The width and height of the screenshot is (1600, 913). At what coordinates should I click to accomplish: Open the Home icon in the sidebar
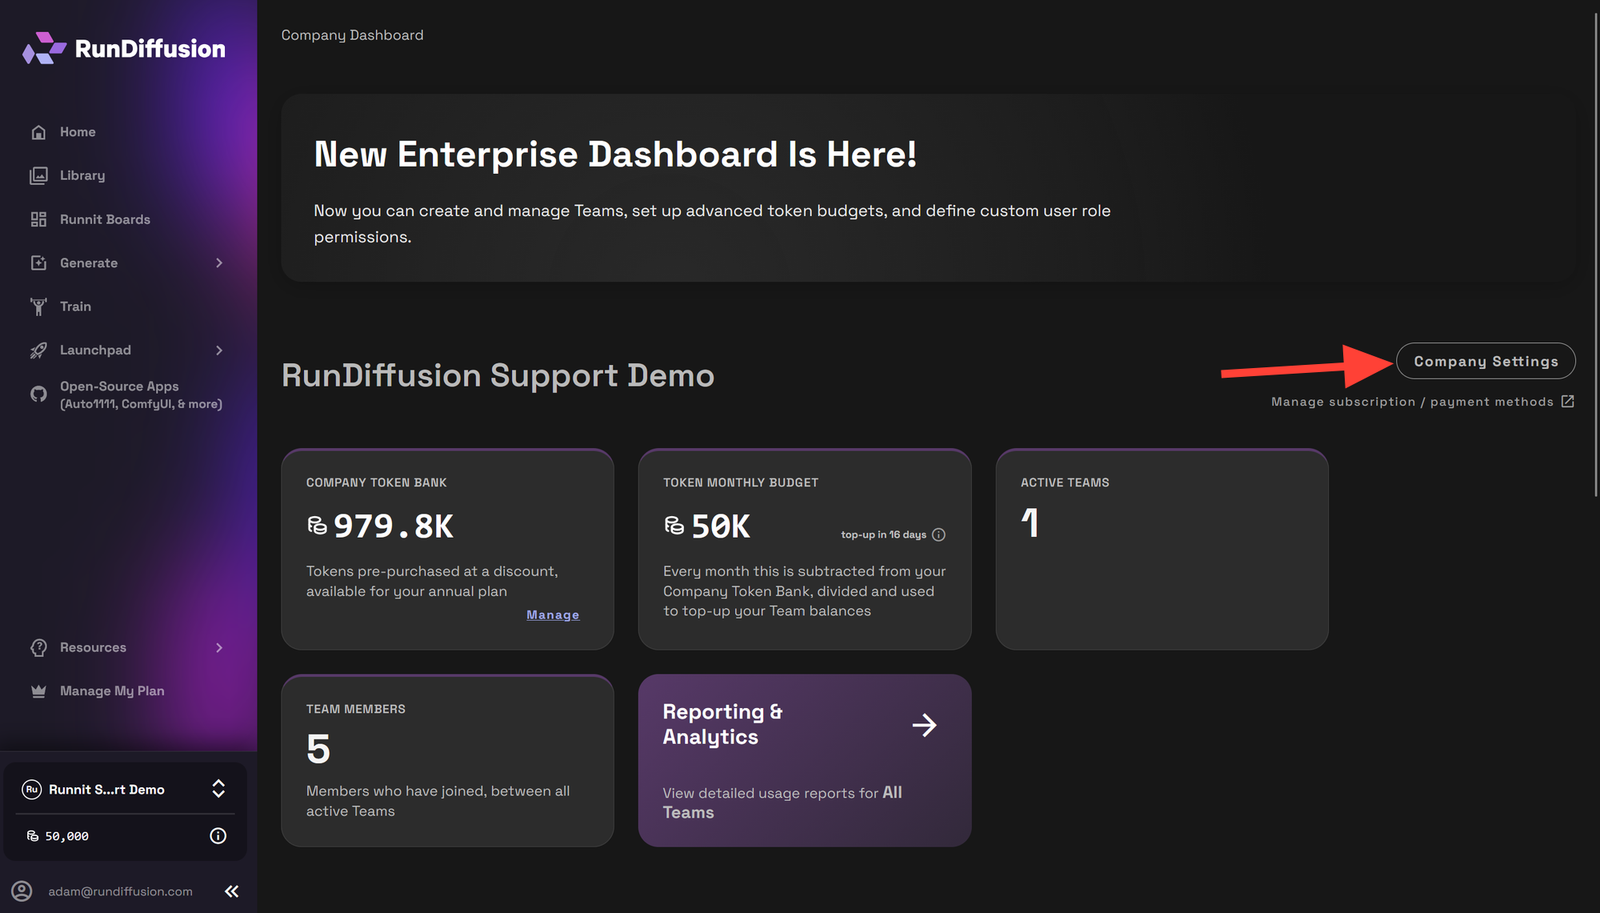pyautogui.click(x=38, y=131)
